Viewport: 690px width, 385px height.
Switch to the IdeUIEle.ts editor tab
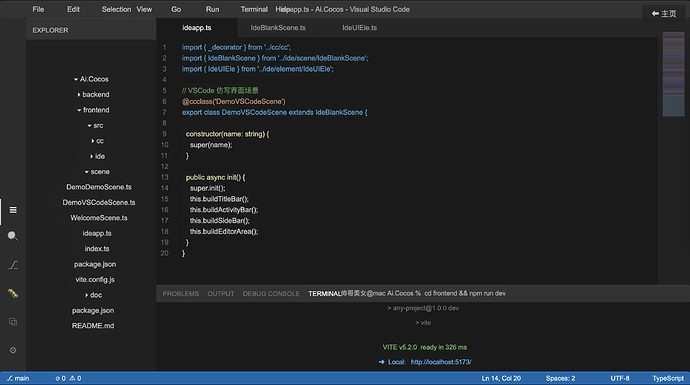point(360,28)
